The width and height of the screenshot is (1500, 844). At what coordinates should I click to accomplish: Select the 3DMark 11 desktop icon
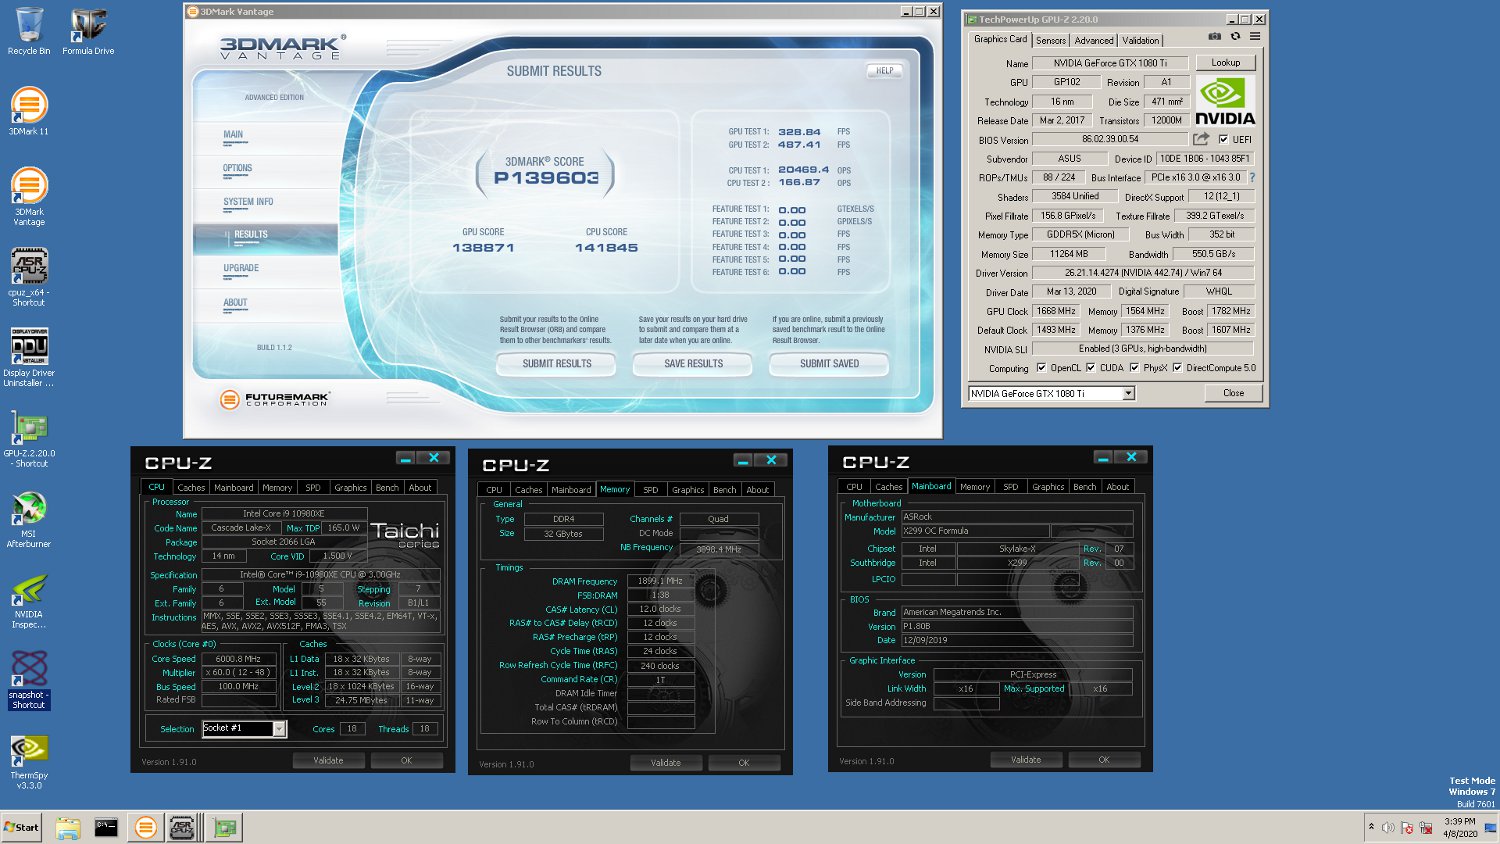coord(29,111)
